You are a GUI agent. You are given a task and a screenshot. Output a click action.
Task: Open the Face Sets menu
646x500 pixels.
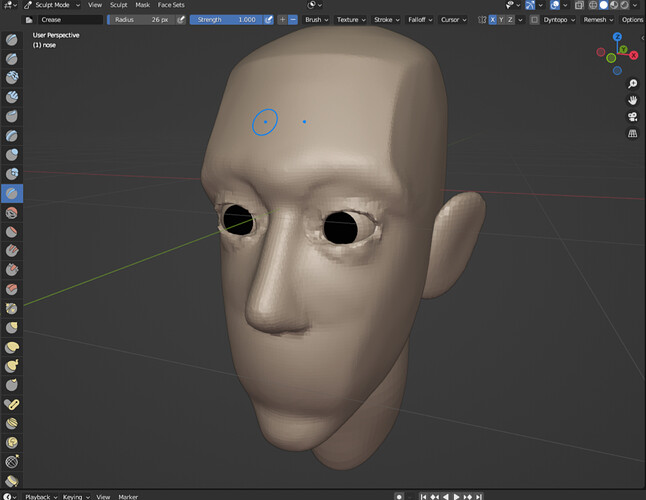[x=171, y=5]
